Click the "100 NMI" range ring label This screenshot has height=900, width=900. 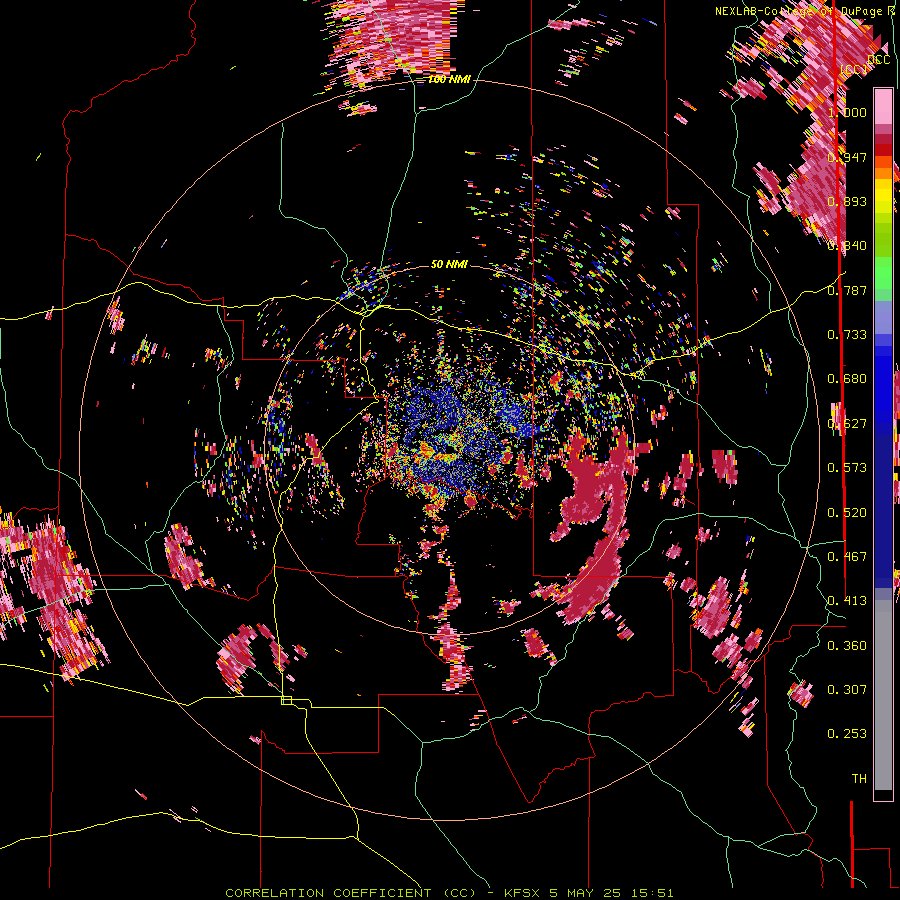click(449, 79)
